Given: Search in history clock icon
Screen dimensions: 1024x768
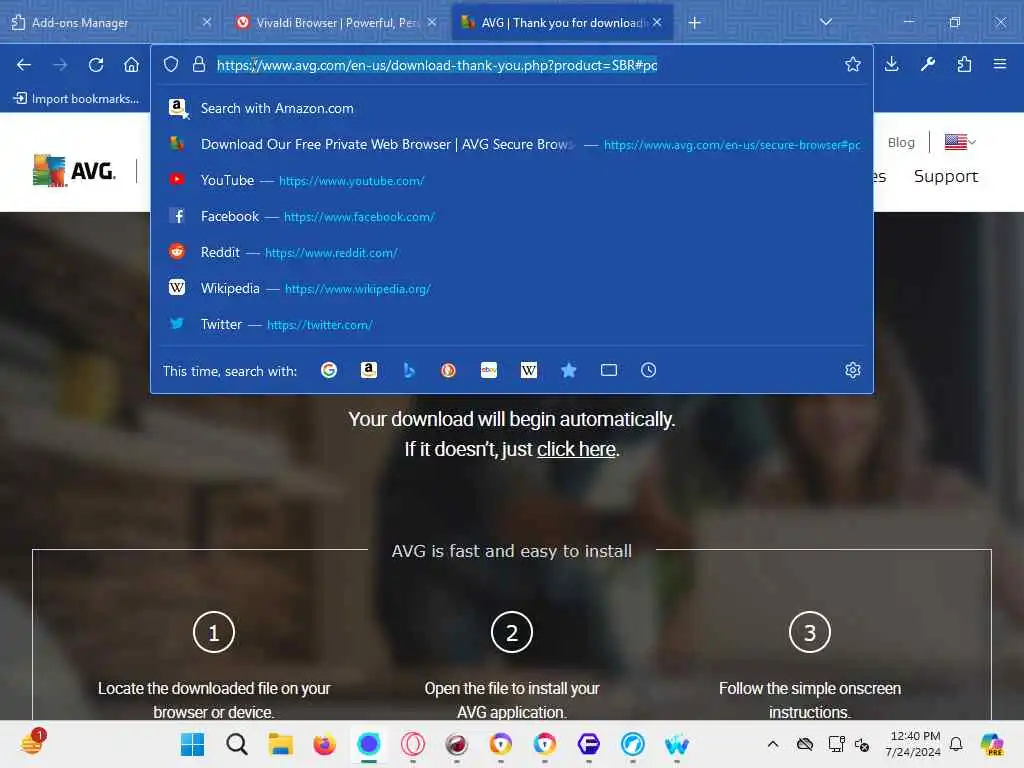Looking at the screenshot, I should [648, 370].
